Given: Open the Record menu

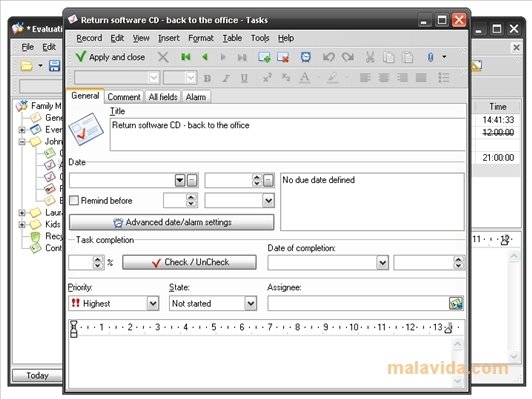Looking at the screenshot, I should [89, 38].
